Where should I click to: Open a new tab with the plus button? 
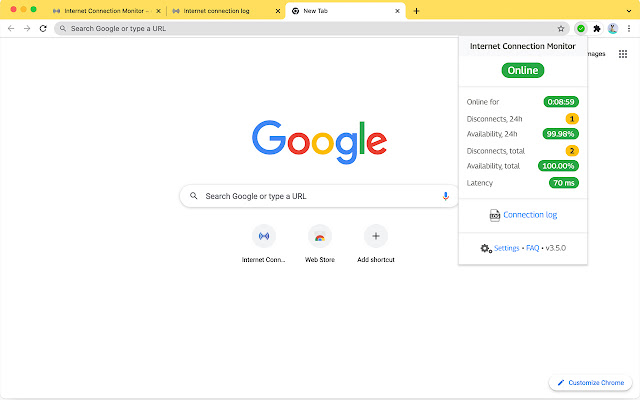pos(416,11)
